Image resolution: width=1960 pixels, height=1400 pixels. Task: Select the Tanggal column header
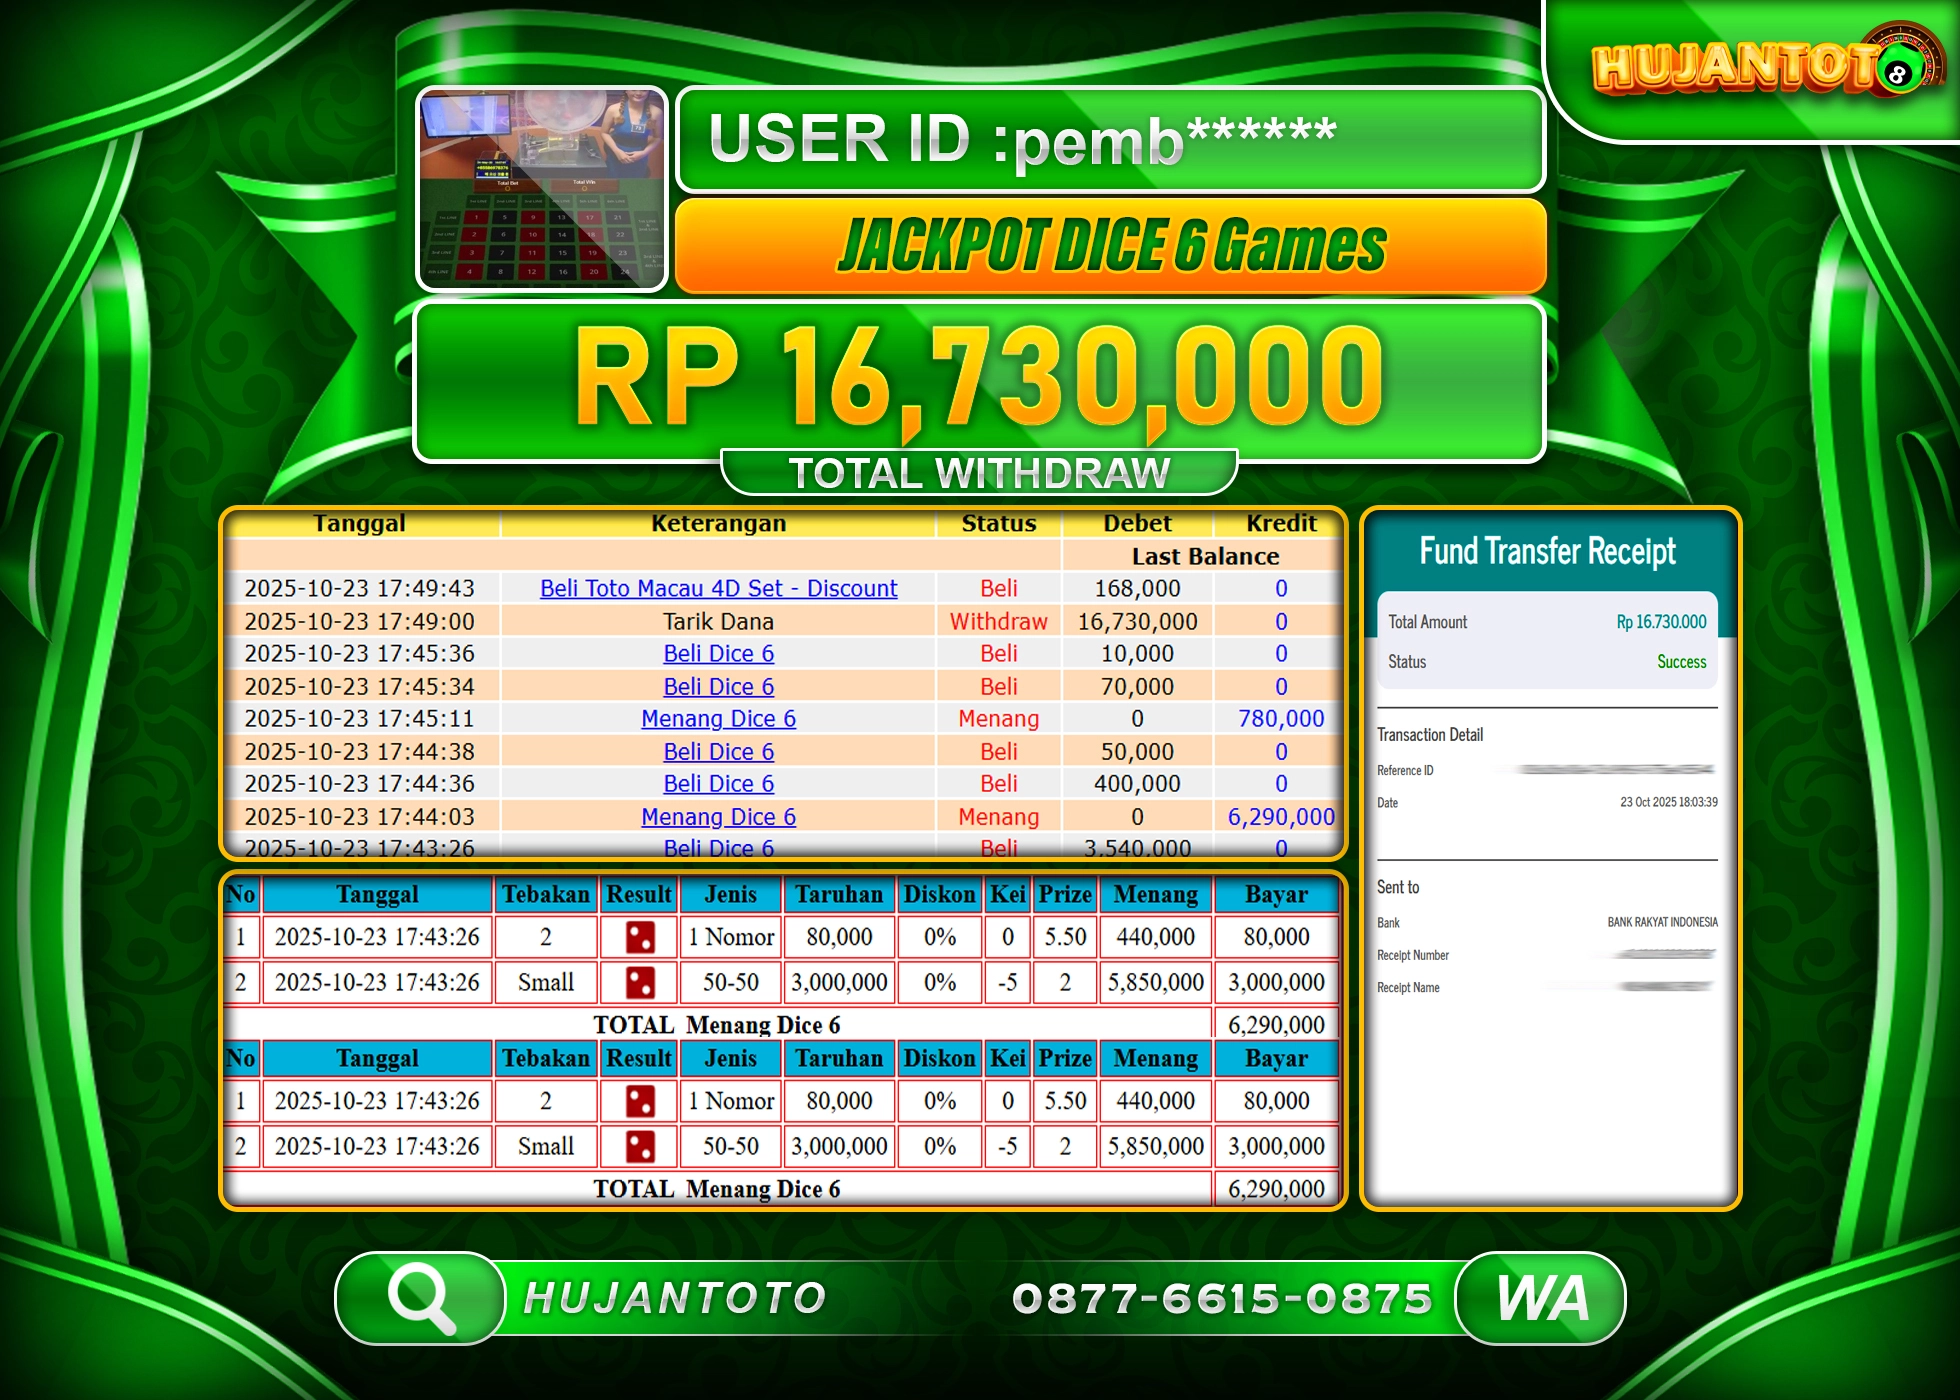click(x=360, y=522)
